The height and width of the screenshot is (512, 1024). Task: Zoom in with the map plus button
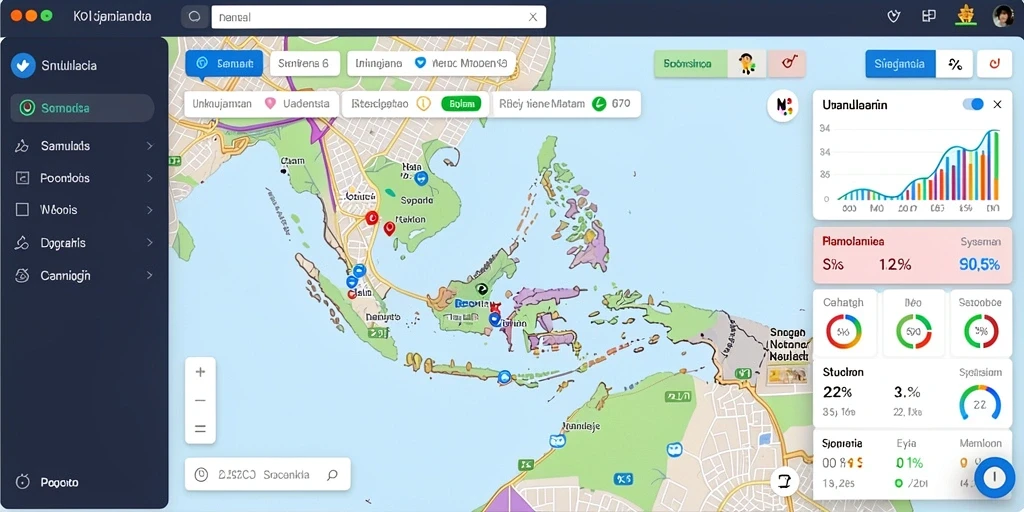(x=200, y=372)
